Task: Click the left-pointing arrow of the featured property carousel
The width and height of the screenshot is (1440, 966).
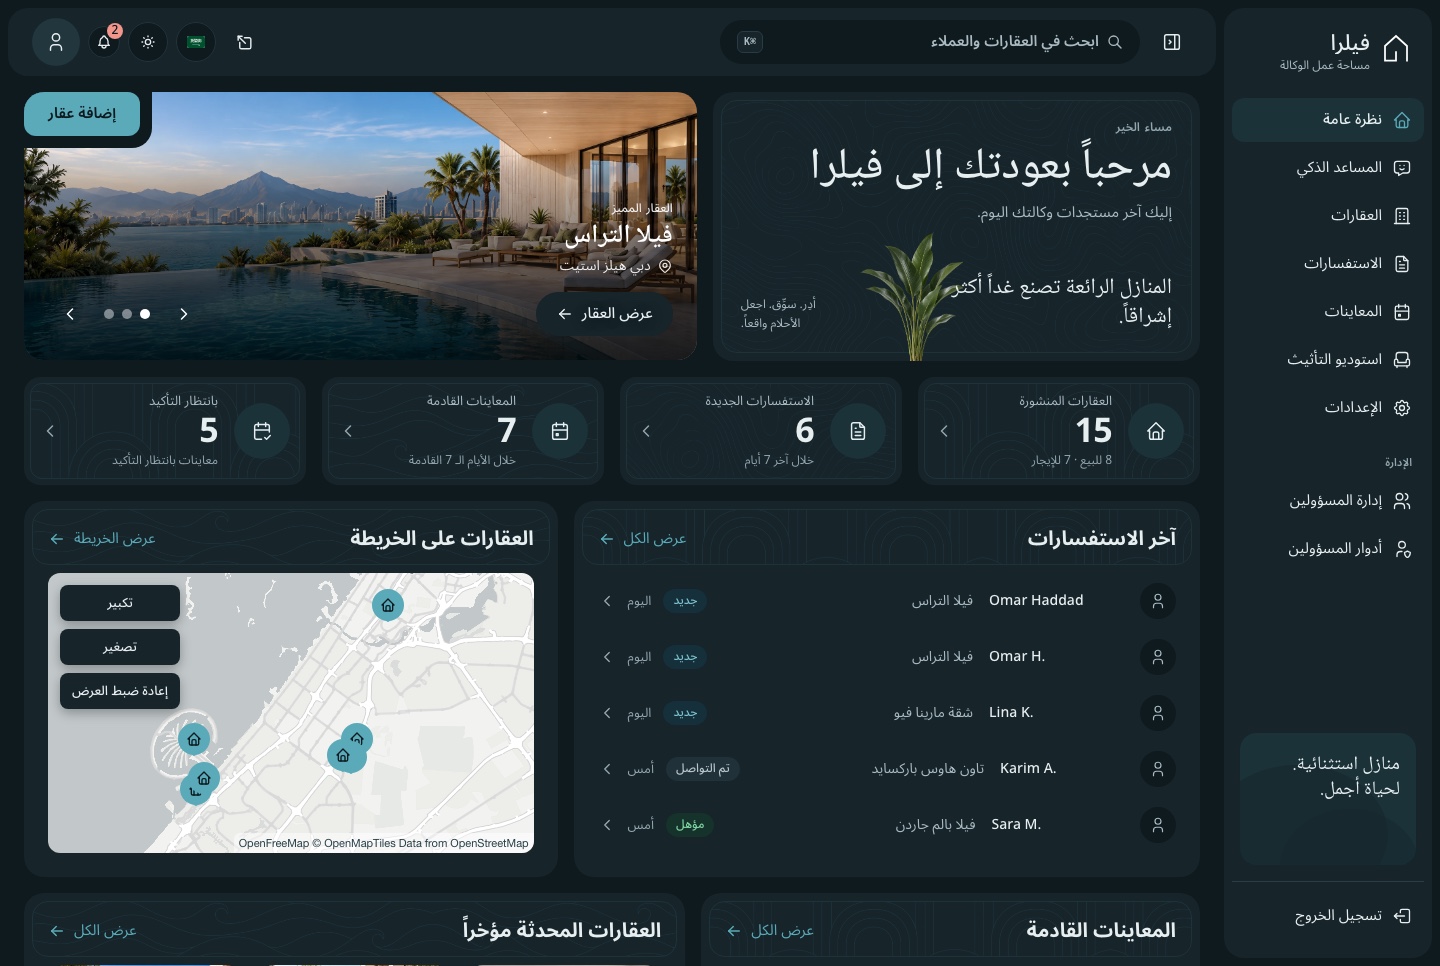Action: (70, 314)
